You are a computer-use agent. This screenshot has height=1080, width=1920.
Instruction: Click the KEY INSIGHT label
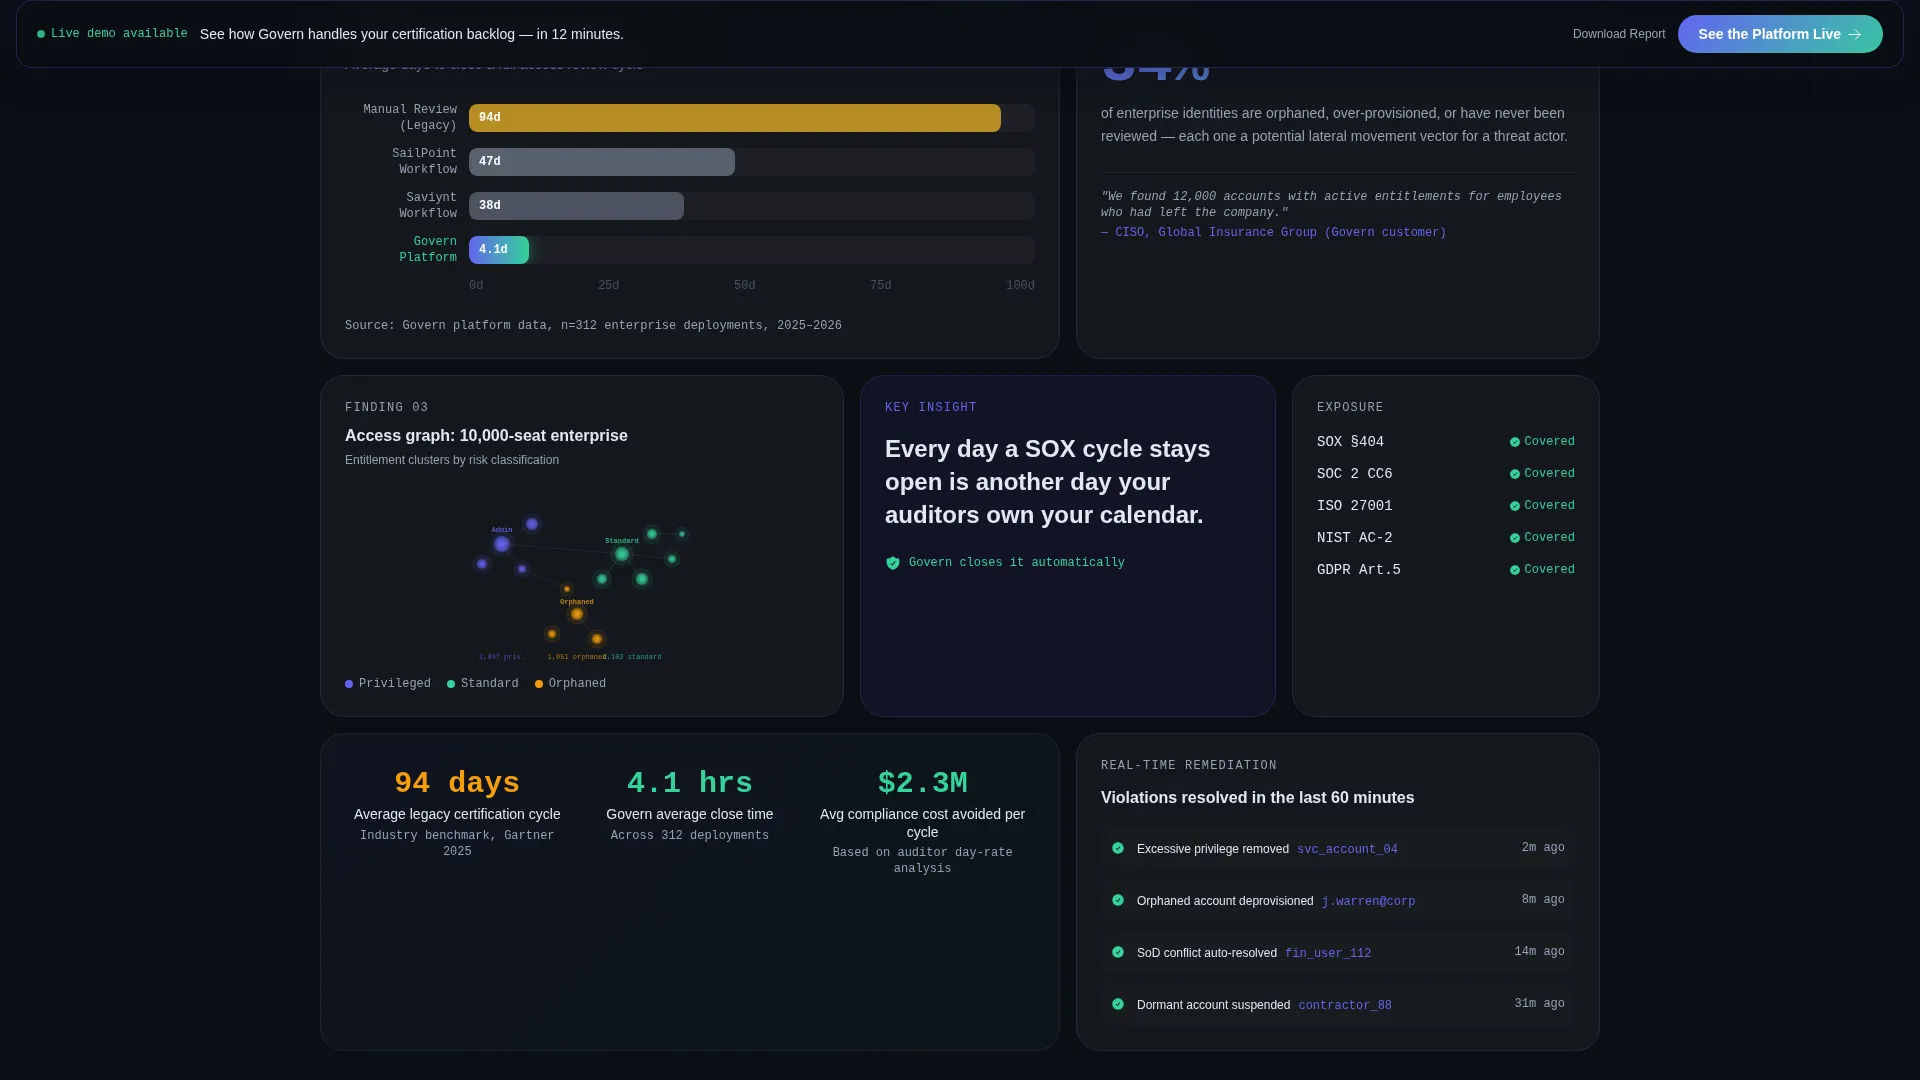(931, 408)
